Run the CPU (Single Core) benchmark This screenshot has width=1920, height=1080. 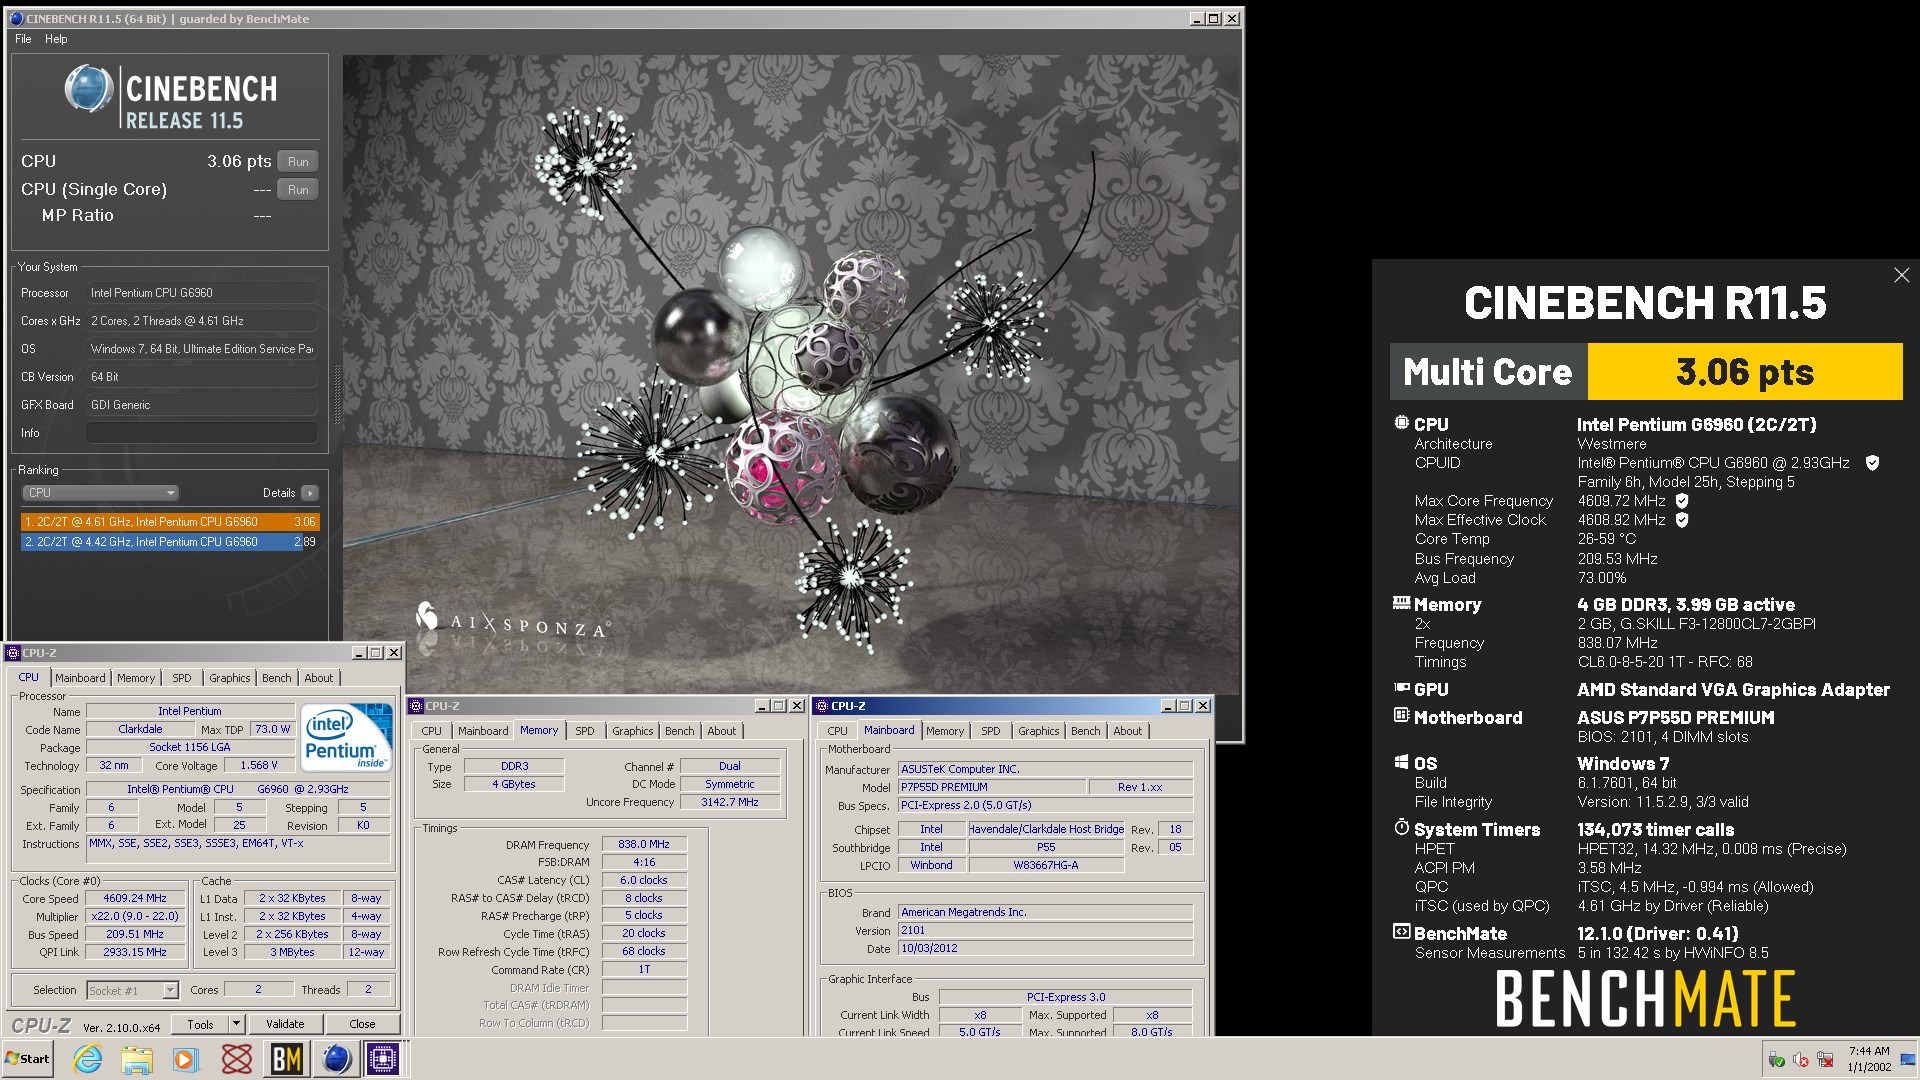coord(298,190)
